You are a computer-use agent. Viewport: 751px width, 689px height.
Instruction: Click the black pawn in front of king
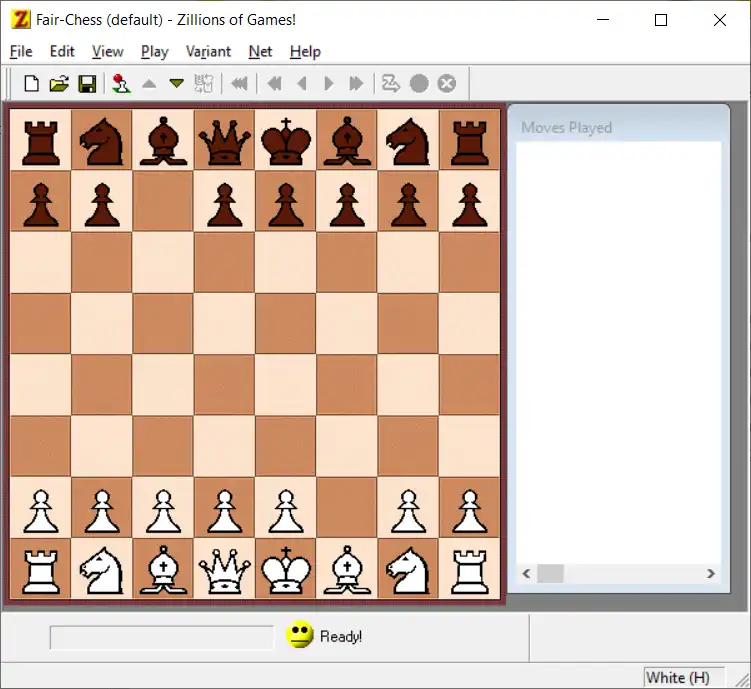pyautogui.click(x=286, y=204)
